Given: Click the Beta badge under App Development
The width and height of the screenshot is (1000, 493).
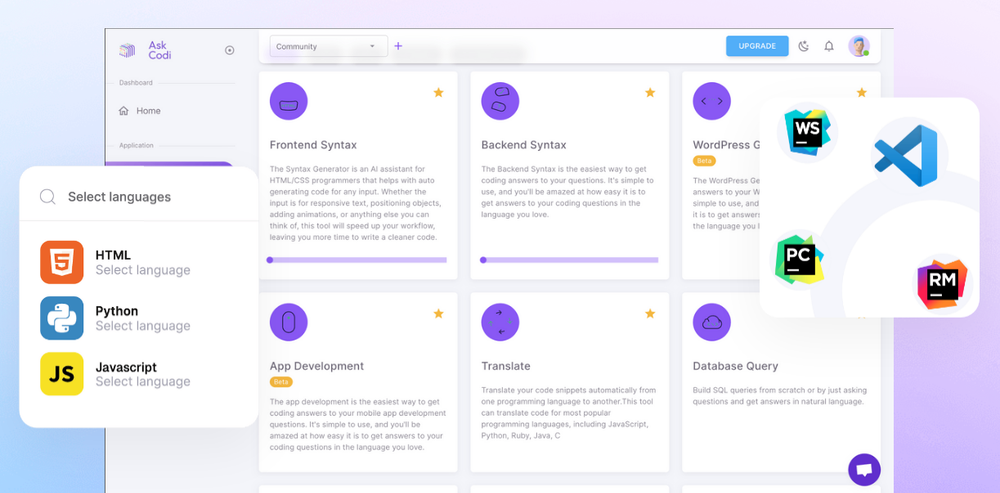Looking at the screenshot, I should click(281, 382).
